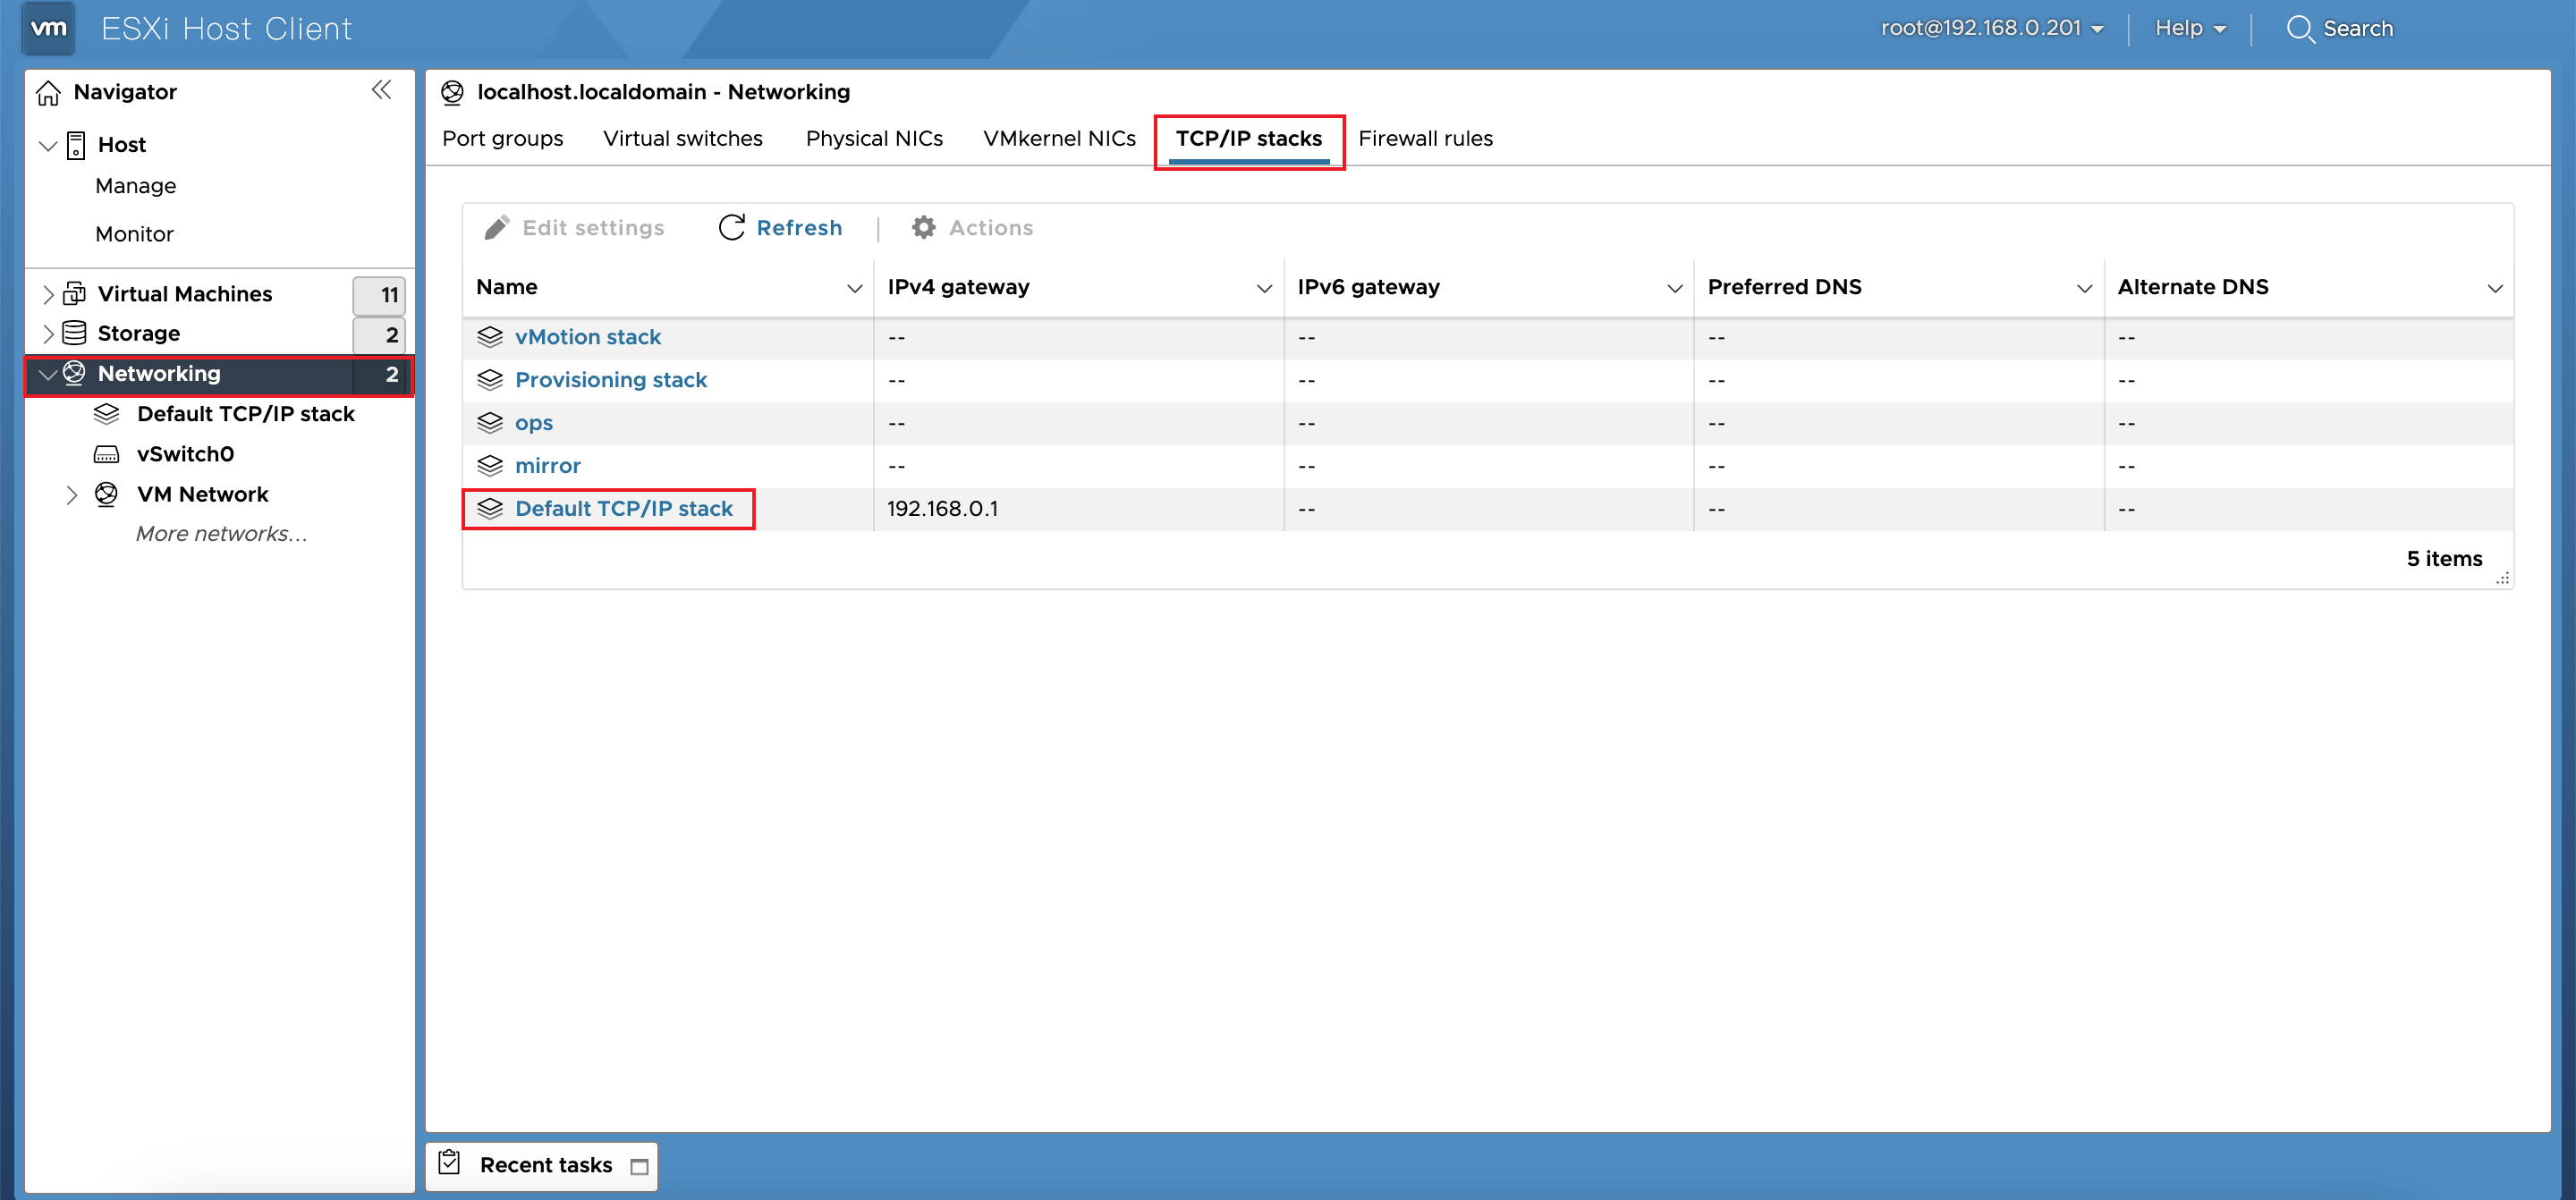This screenshot has width=2576, height=1200.
Task: Open the Provisioning stack link
Action: coord(611,380)
